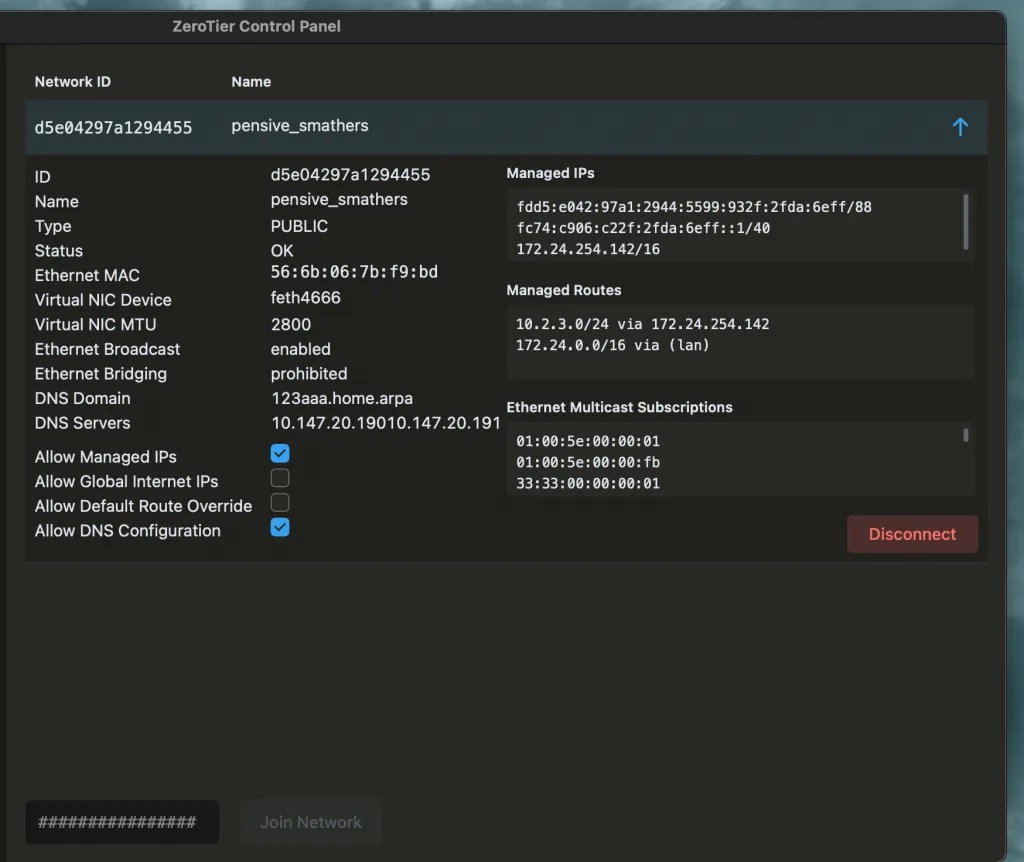Click Ethernet Broadcast value enabled
Screen dimensions: 1024x862
300,349
